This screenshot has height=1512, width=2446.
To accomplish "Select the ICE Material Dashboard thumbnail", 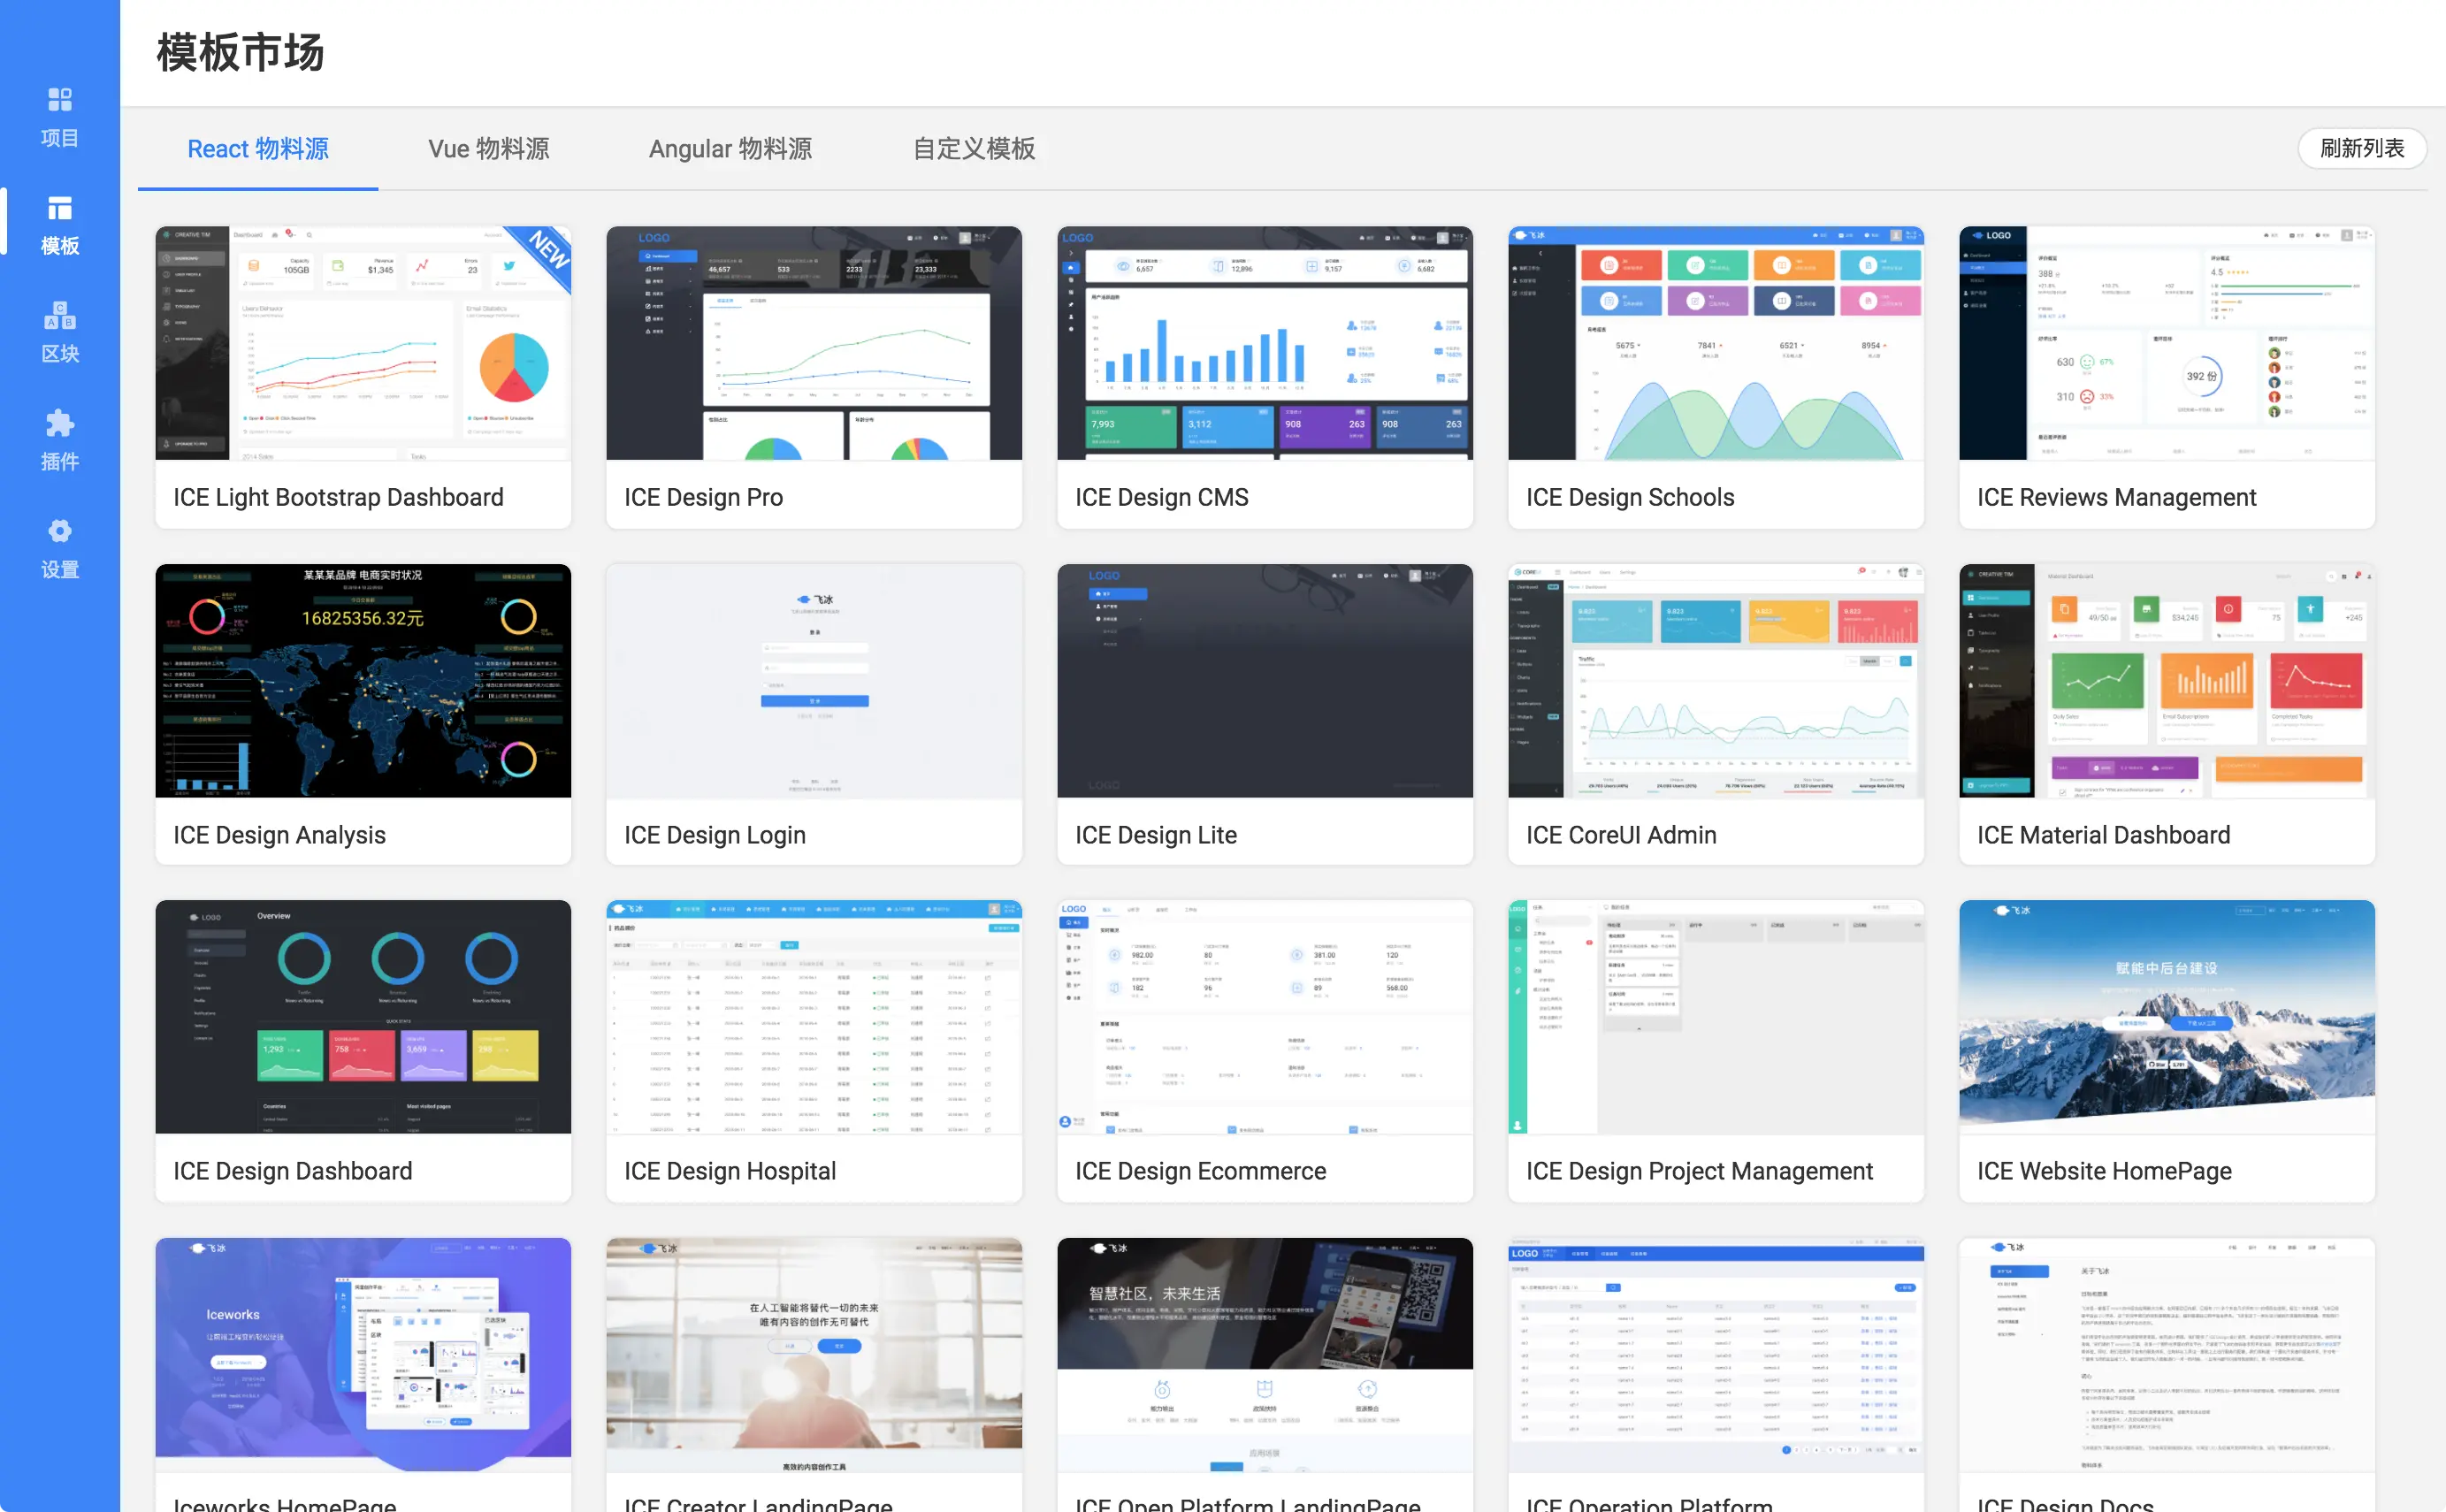I will click(2166, 681).
